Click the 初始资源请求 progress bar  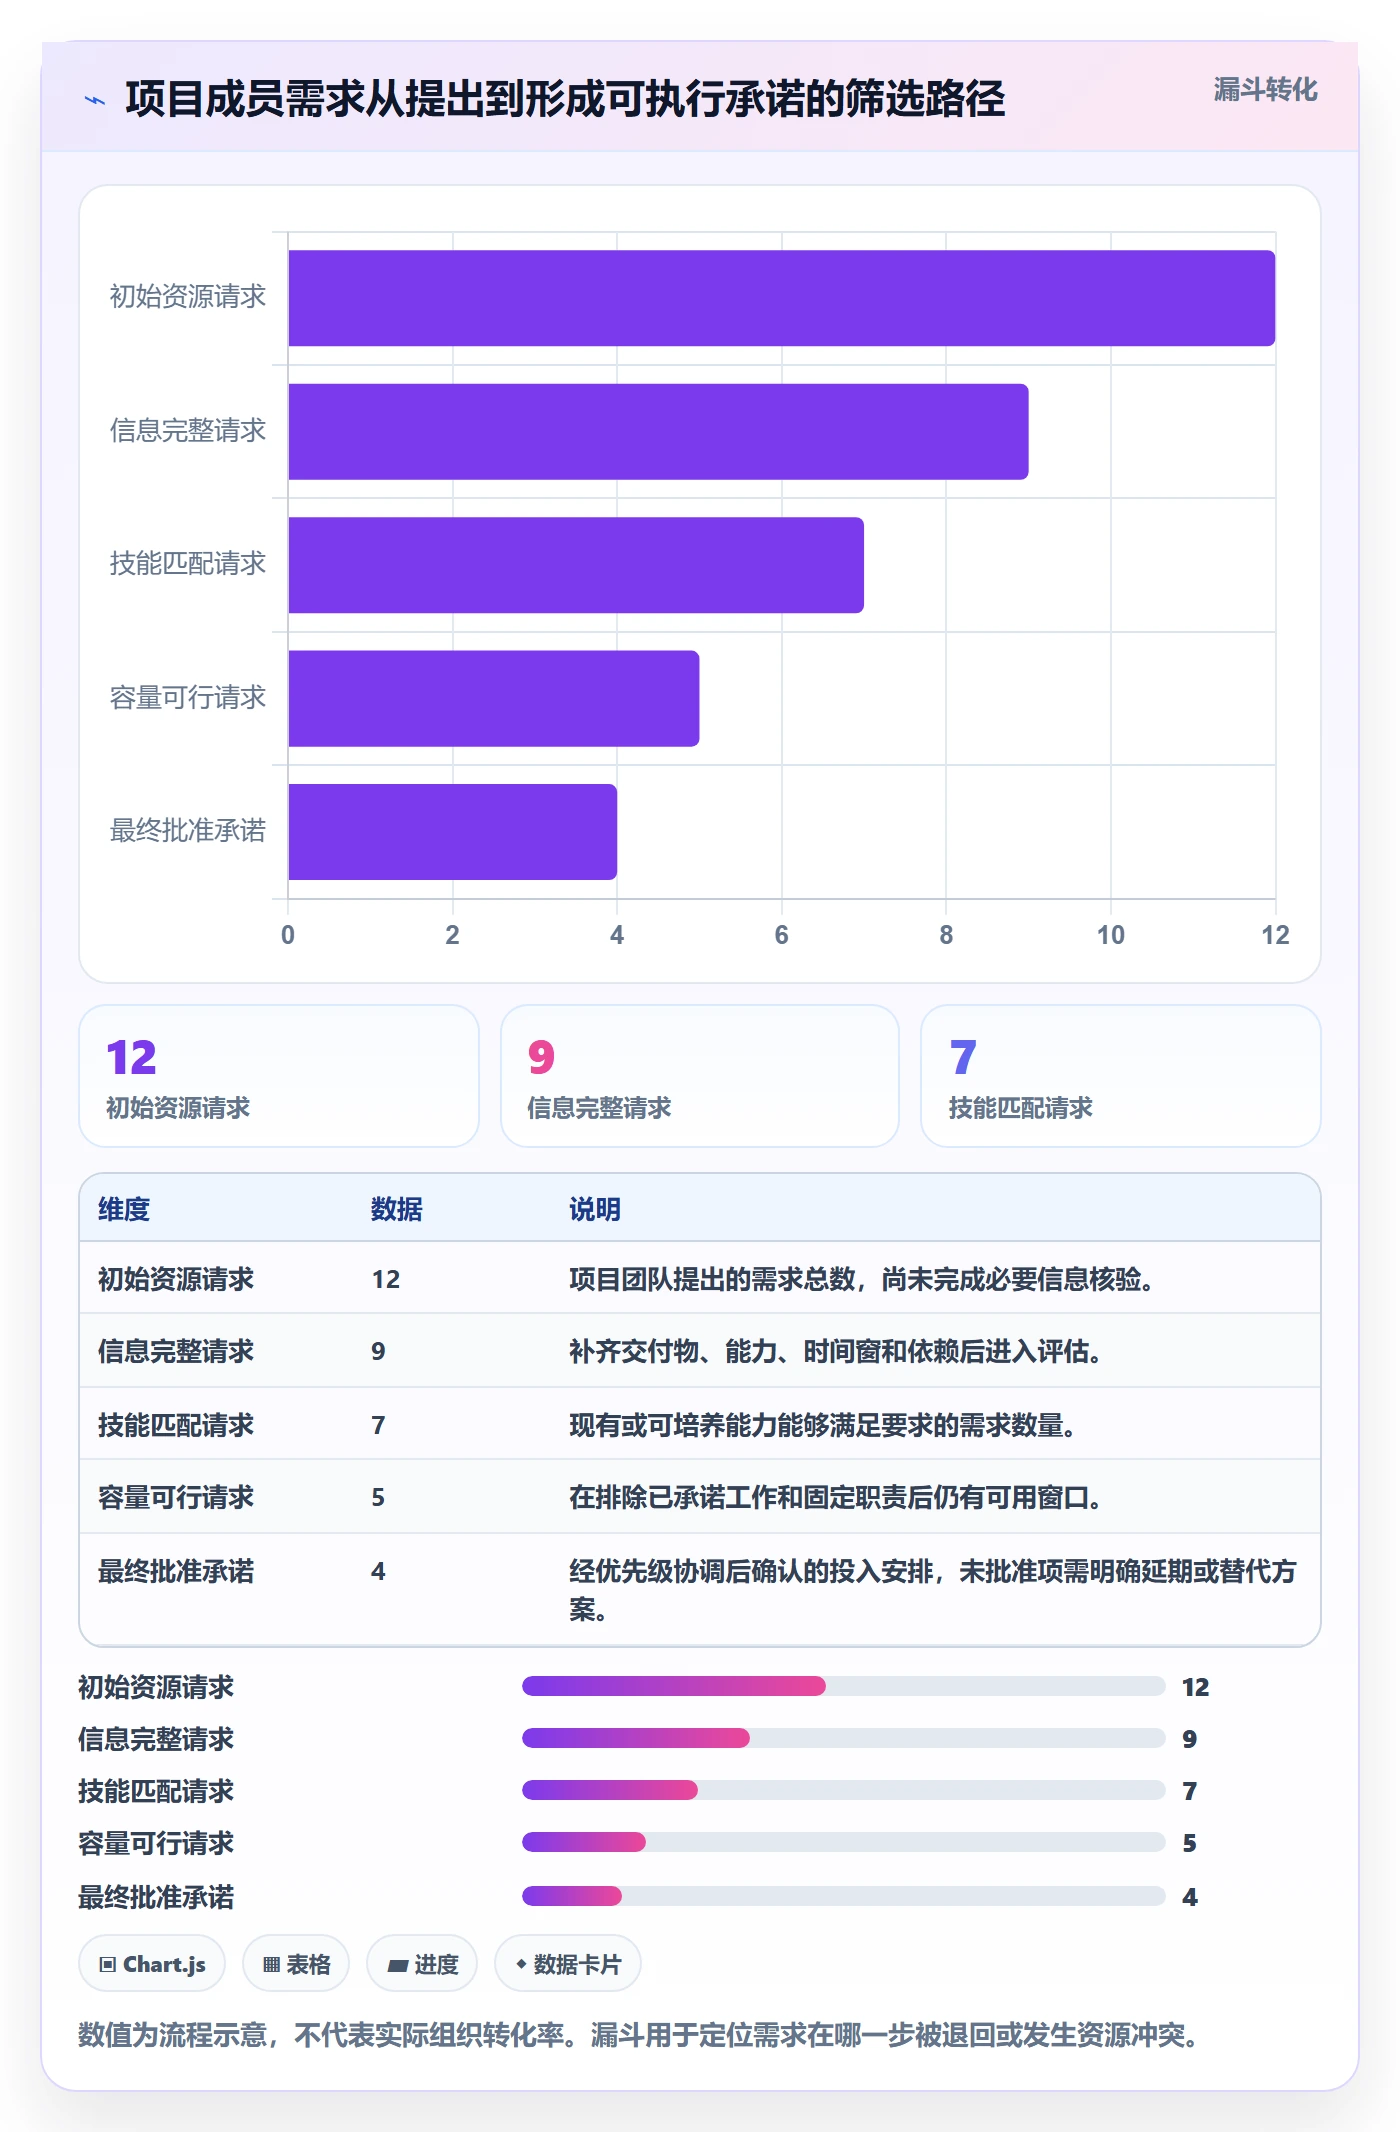tap(844, 1686)
